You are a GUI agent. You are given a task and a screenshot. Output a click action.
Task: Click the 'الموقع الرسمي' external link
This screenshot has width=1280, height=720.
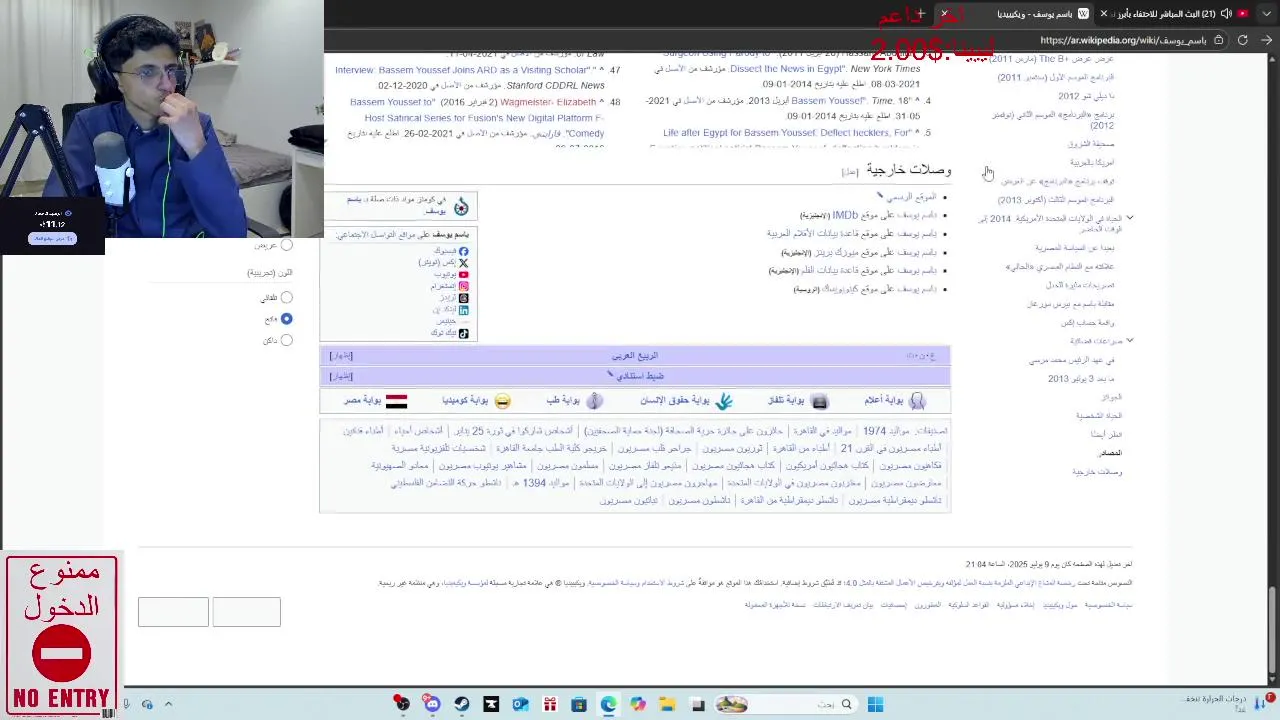911,197
